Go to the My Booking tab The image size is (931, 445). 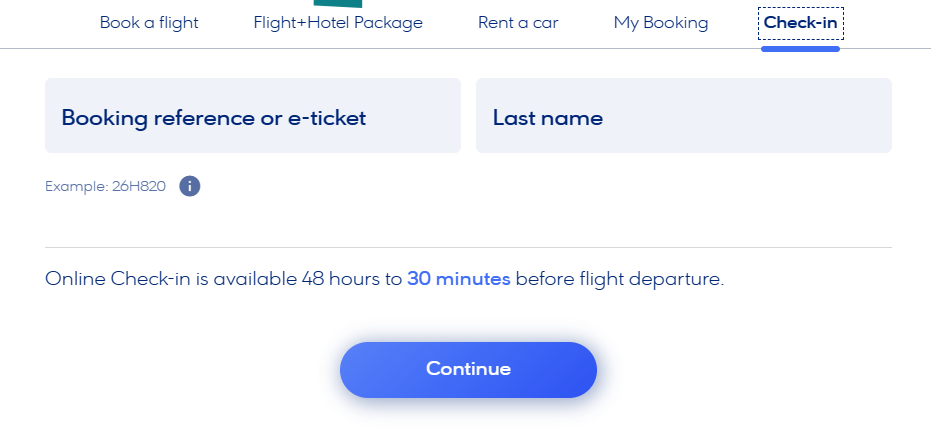661,23
